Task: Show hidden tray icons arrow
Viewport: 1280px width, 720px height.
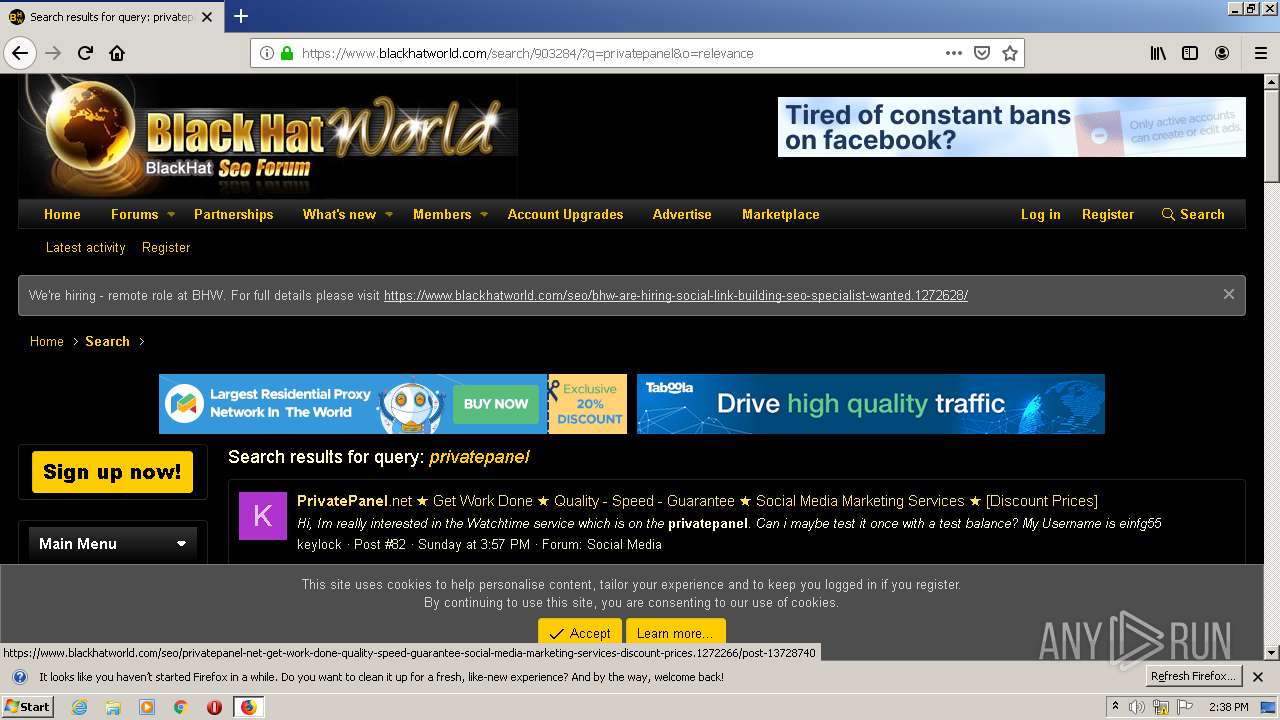Action: (1115, 707)
